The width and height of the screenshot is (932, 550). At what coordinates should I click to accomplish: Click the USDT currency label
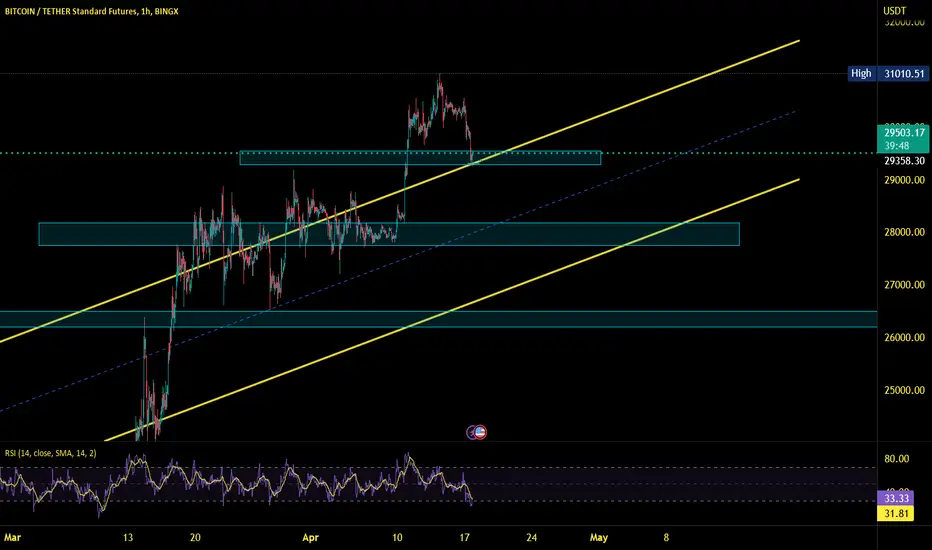click(x=895, y=11)
